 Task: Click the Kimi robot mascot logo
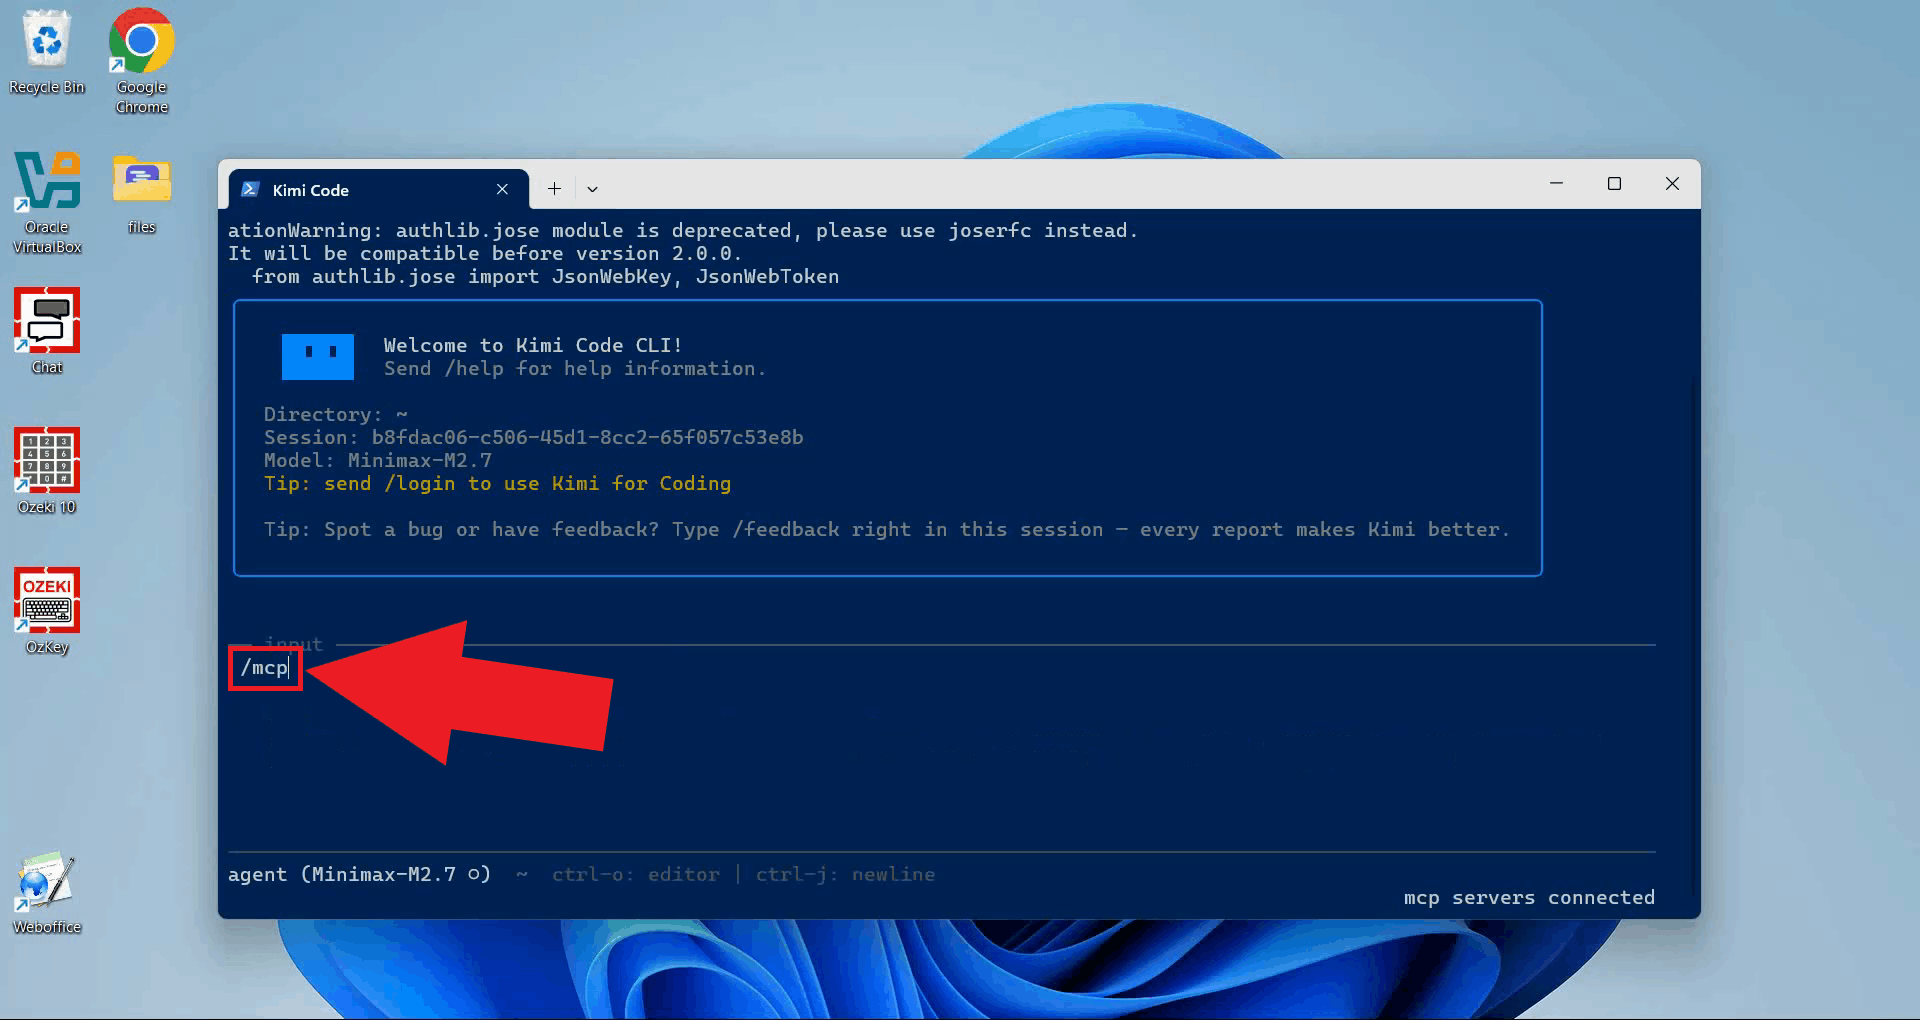coord(318,357)
